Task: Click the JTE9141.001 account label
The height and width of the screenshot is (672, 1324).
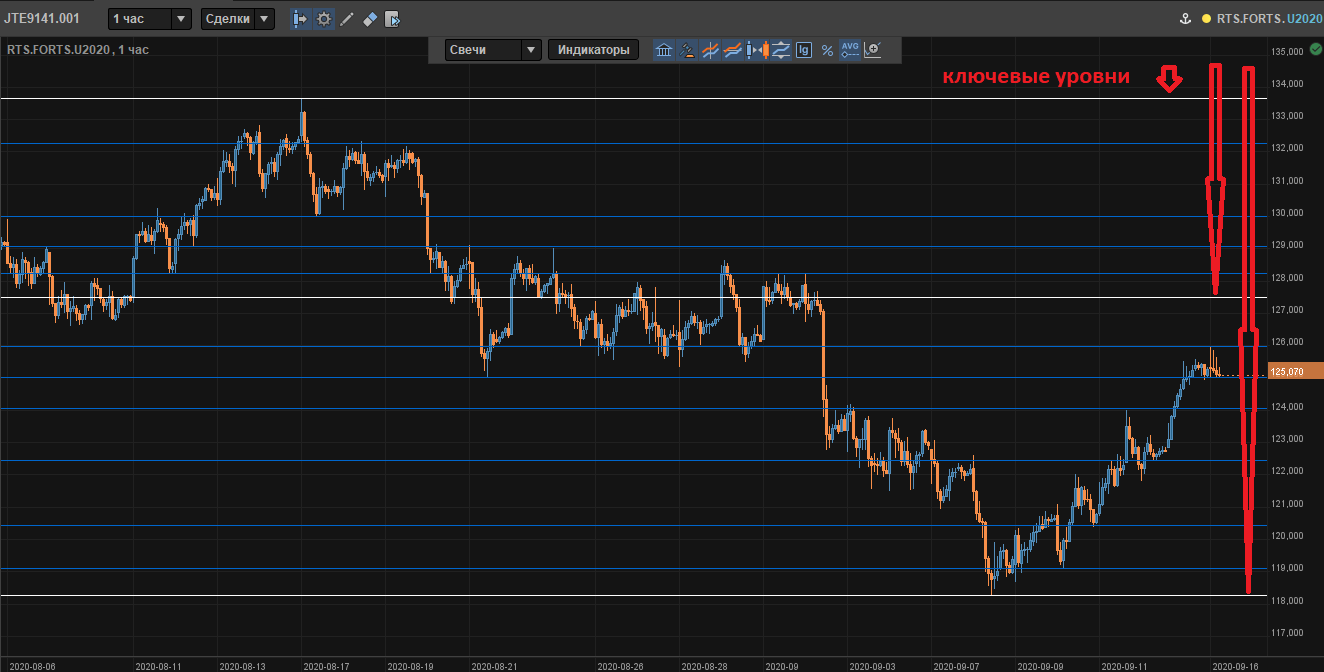Action: (42, 18)
